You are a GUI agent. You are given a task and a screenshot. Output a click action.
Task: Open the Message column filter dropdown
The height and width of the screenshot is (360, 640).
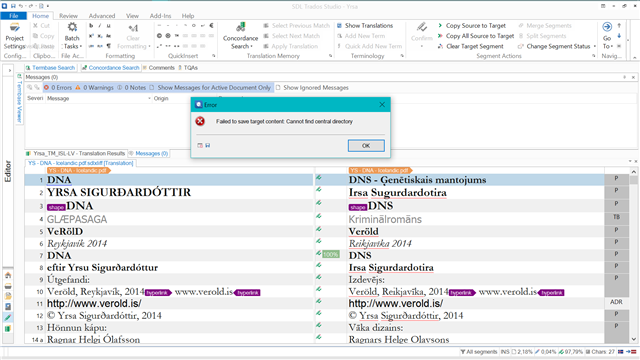point(149,98)
